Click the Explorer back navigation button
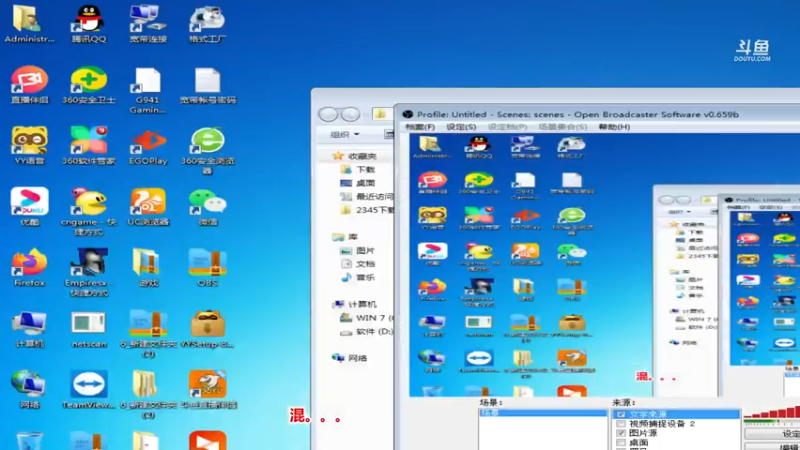Image resolution: width=800 pixels, height=450 pixels. tap(328, 114)
